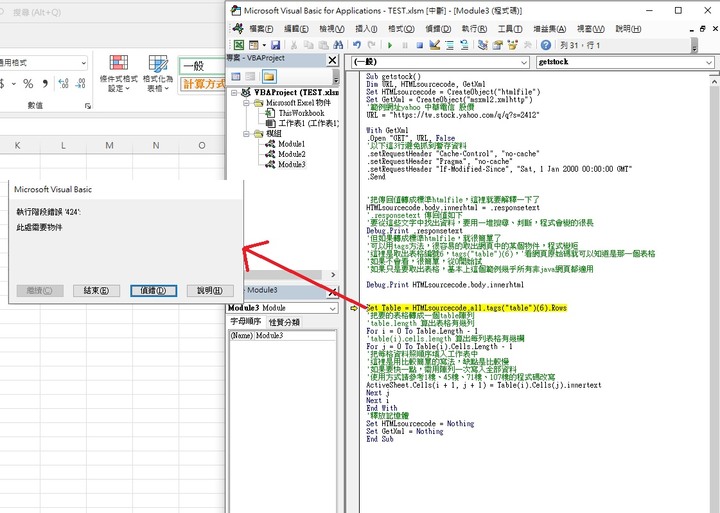Click the blue Help question mark icon

[x=546, y=45]
